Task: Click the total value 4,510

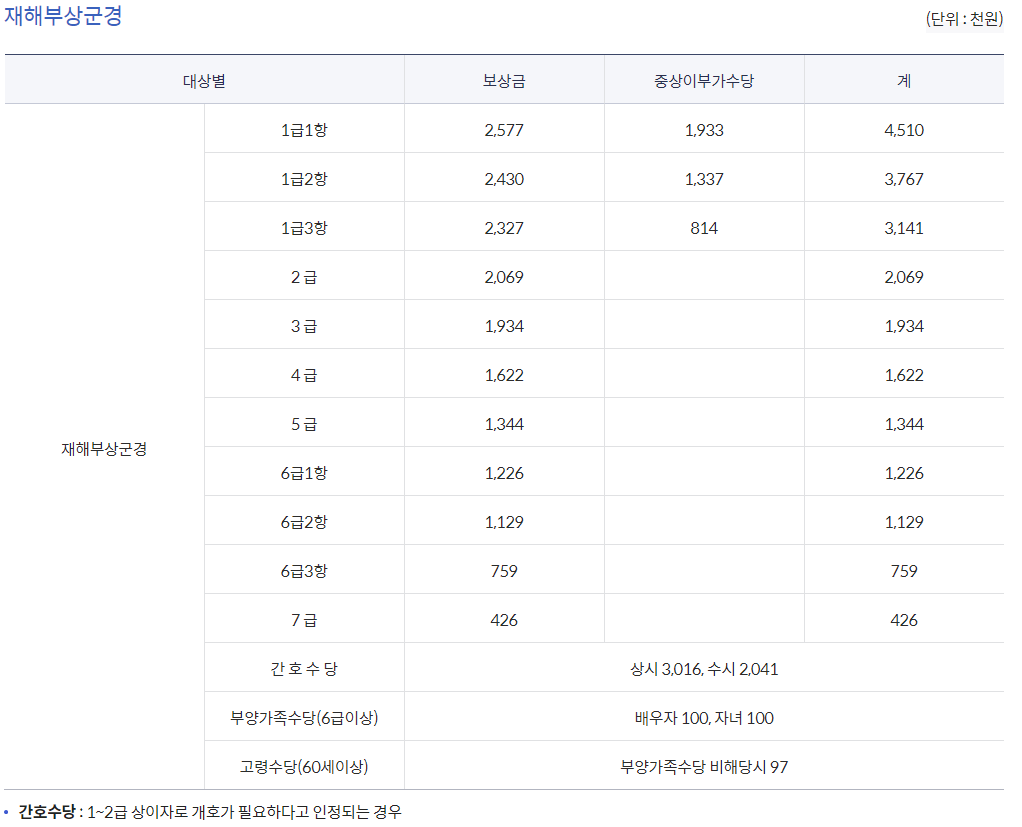Action: 904,129
